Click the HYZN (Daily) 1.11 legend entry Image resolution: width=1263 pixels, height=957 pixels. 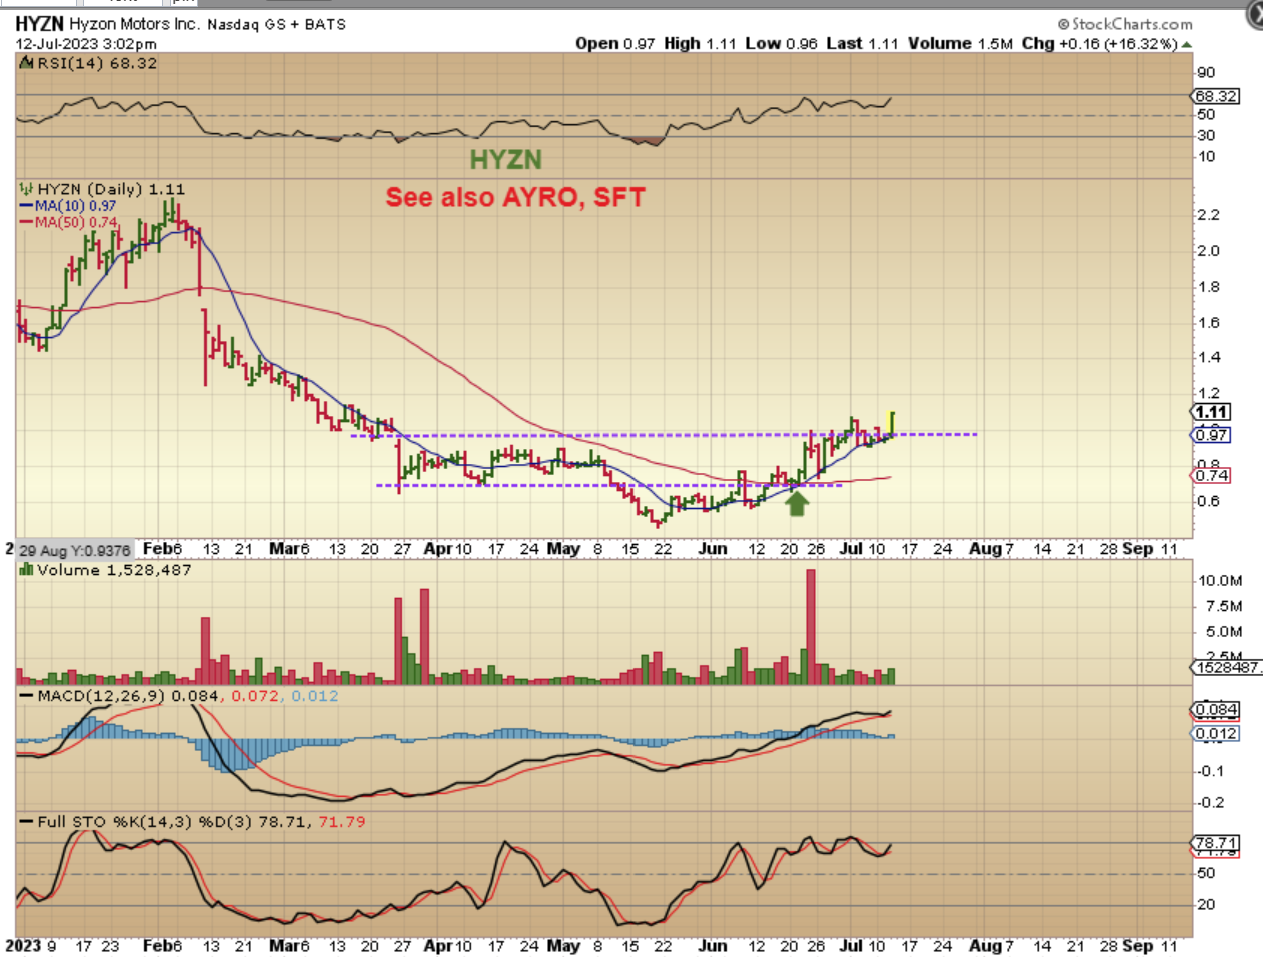pyautogui.click(x=111, y=189)
